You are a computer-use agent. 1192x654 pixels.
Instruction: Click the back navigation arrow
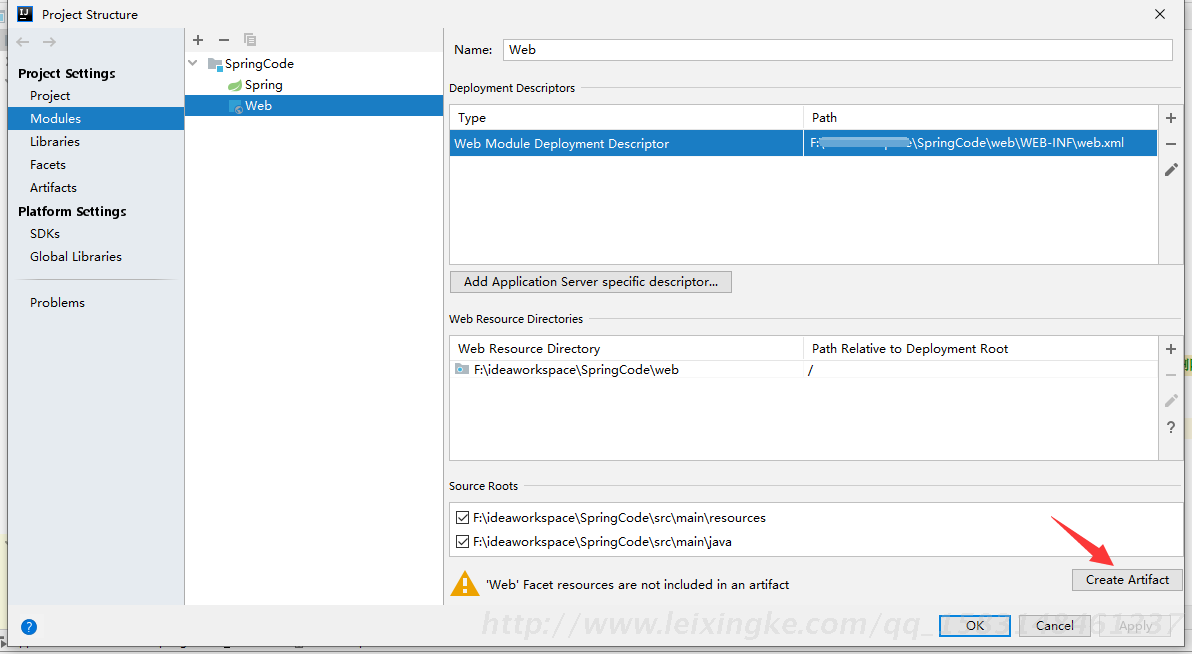[23, 42]
